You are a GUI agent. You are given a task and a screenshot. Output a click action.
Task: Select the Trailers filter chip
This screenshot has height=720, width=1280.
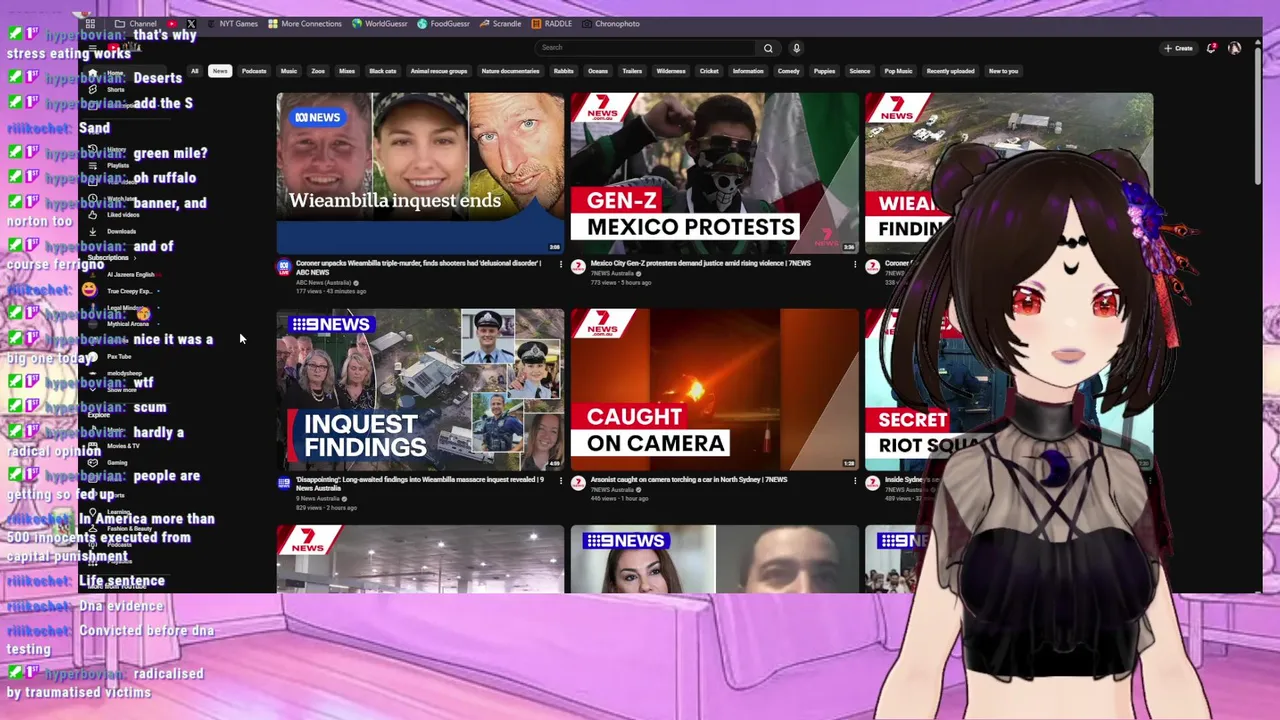click(632, 71)
